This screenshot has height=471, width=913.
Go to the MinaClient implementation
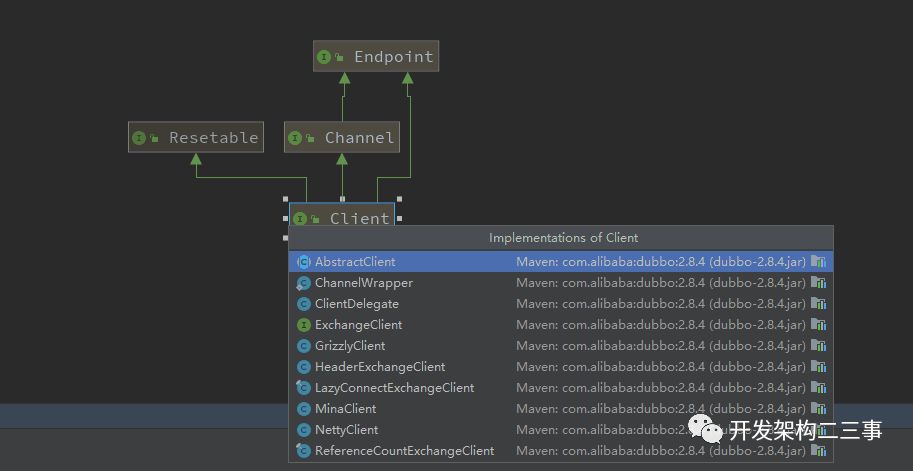[345, 409]
